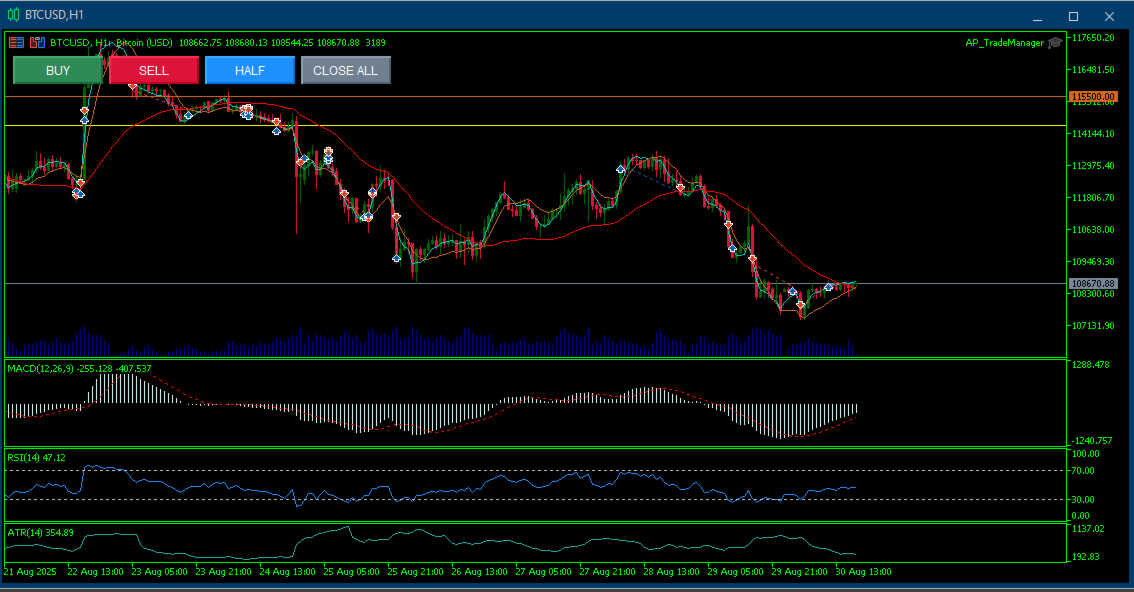The height and width of the screenshot is (592, 1134).
Task: Select the orange horizontal line at 115500
Action: tap(535, 96)
